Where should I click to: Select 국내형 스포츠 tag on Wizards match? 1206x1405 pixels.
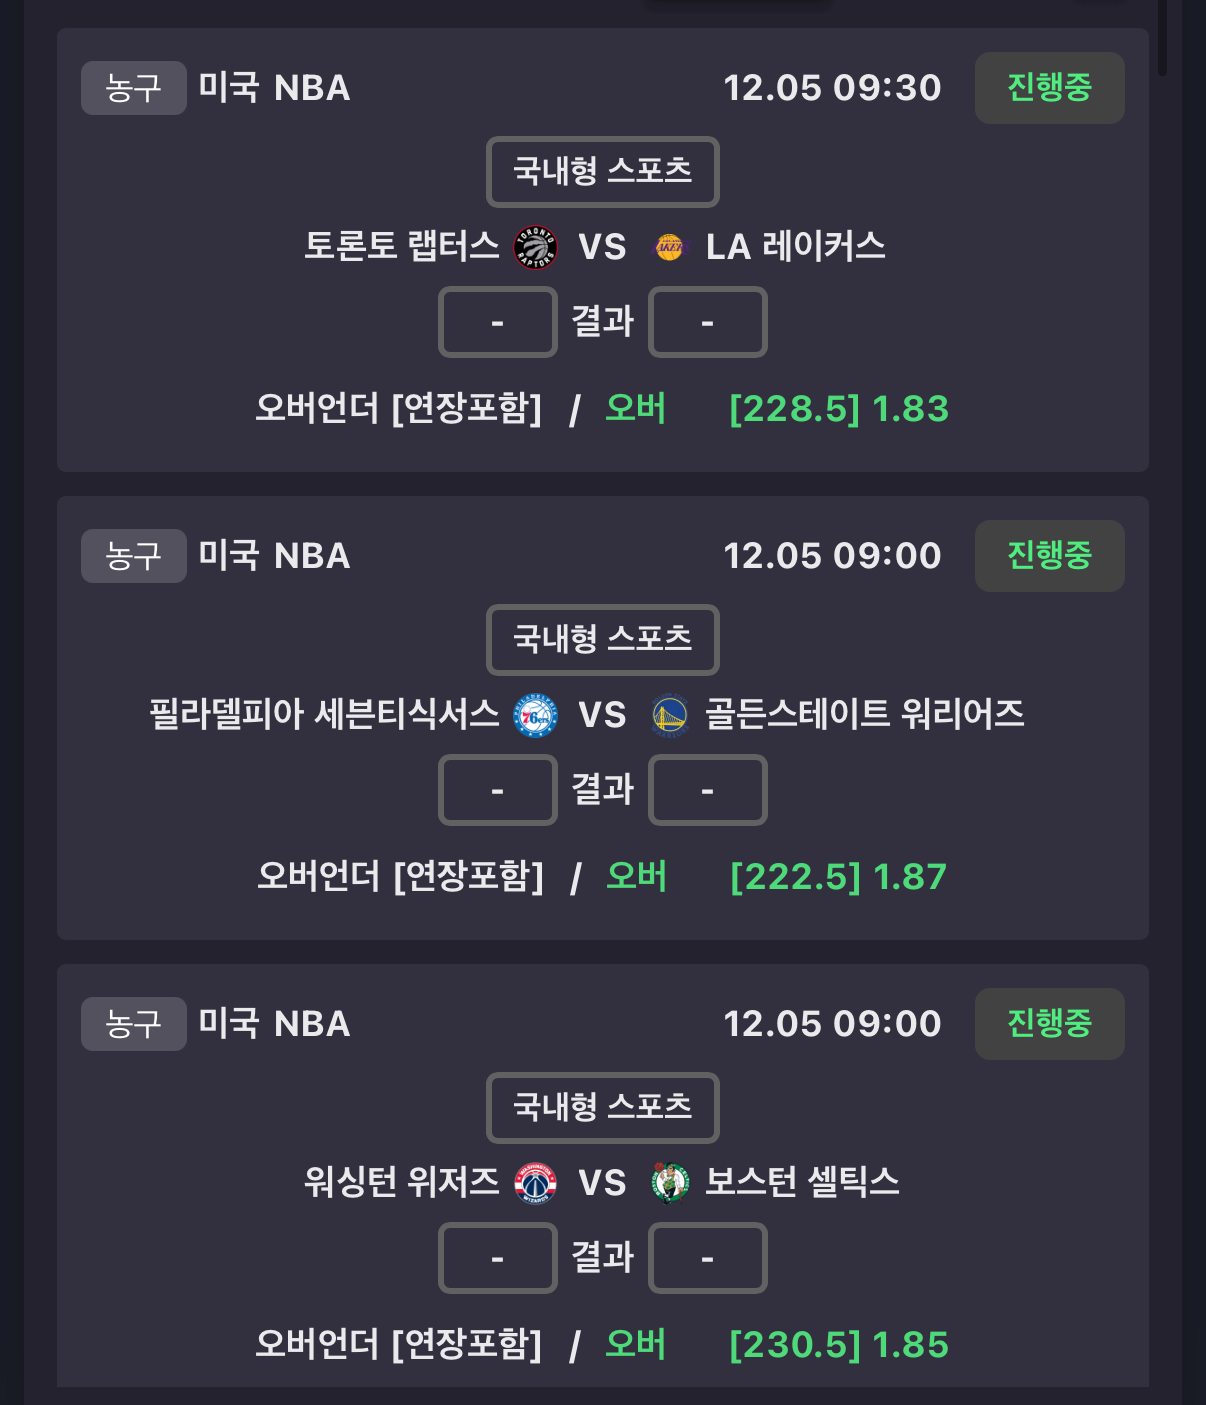(602, 1108)
